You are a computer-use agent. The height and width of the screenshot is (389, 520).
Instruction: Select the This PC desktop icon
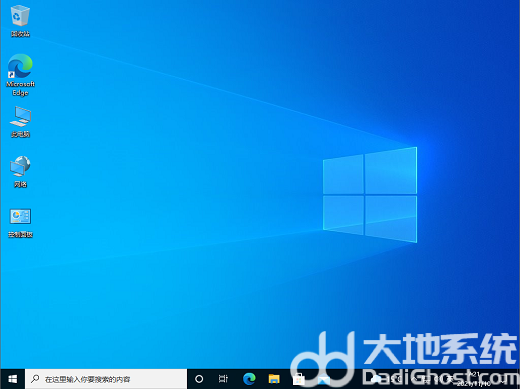pos(20,122)
